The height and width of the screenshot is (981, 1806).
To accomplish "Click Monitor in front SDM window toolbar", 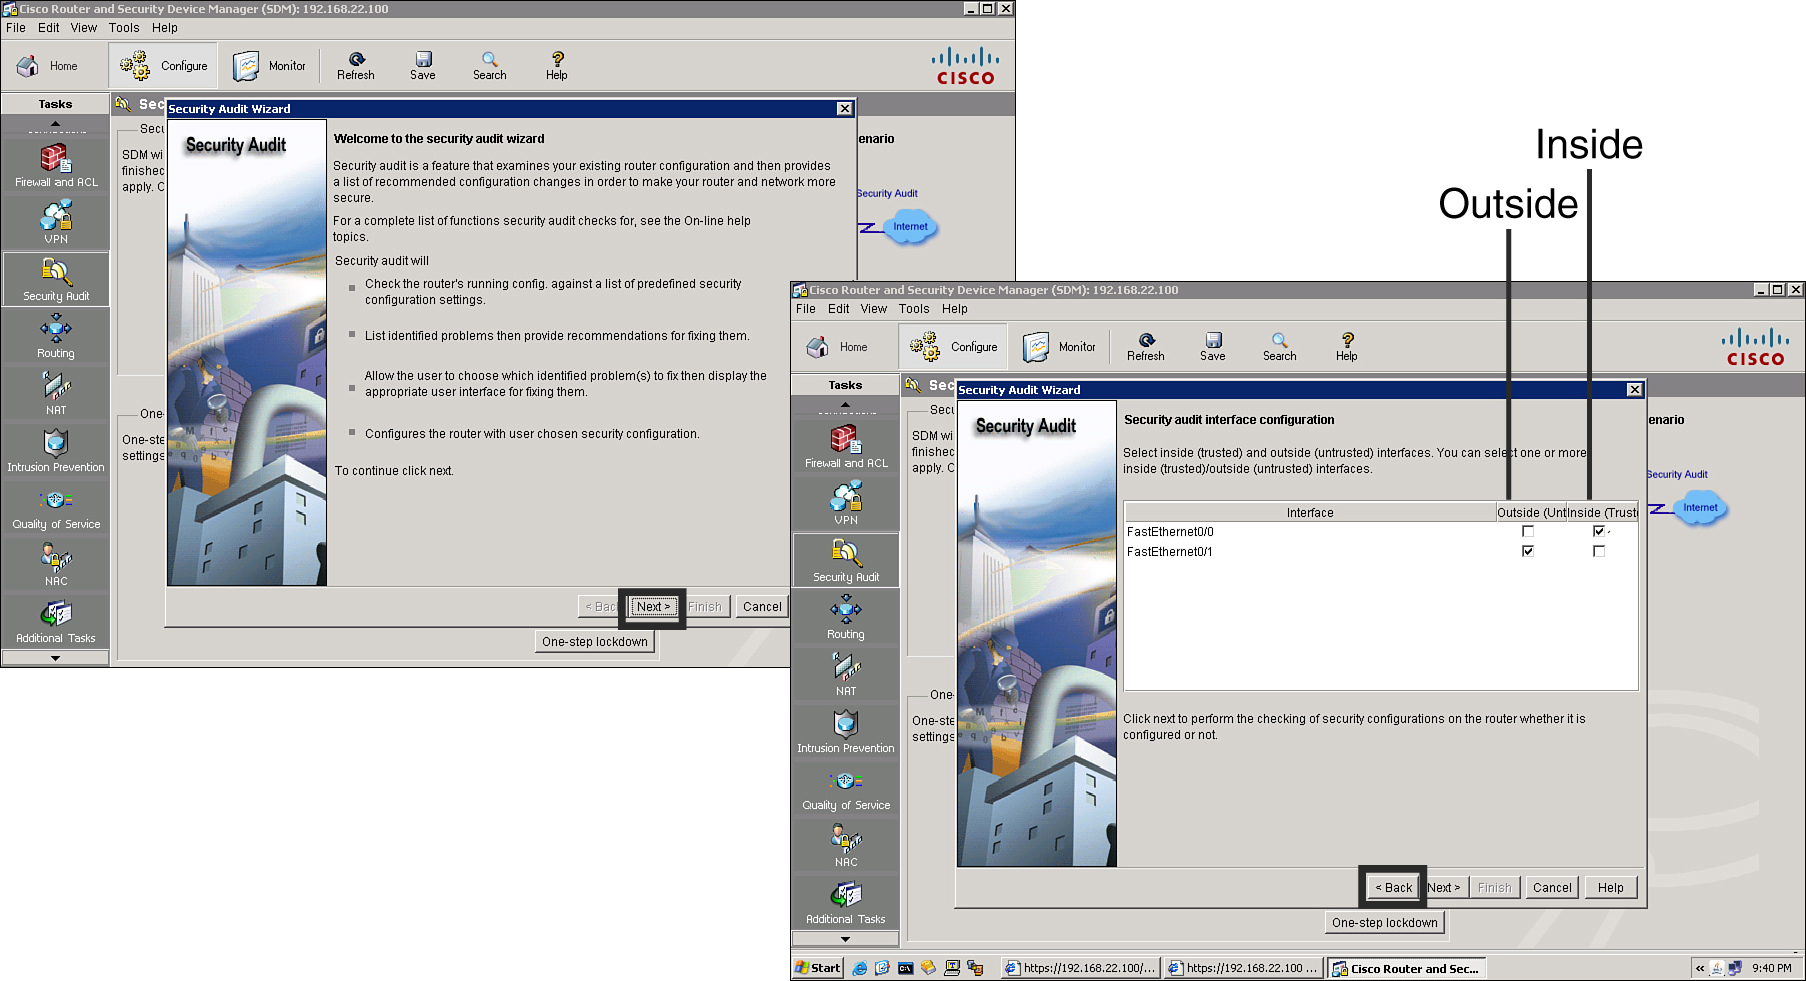I will (x=1060, y=347).
